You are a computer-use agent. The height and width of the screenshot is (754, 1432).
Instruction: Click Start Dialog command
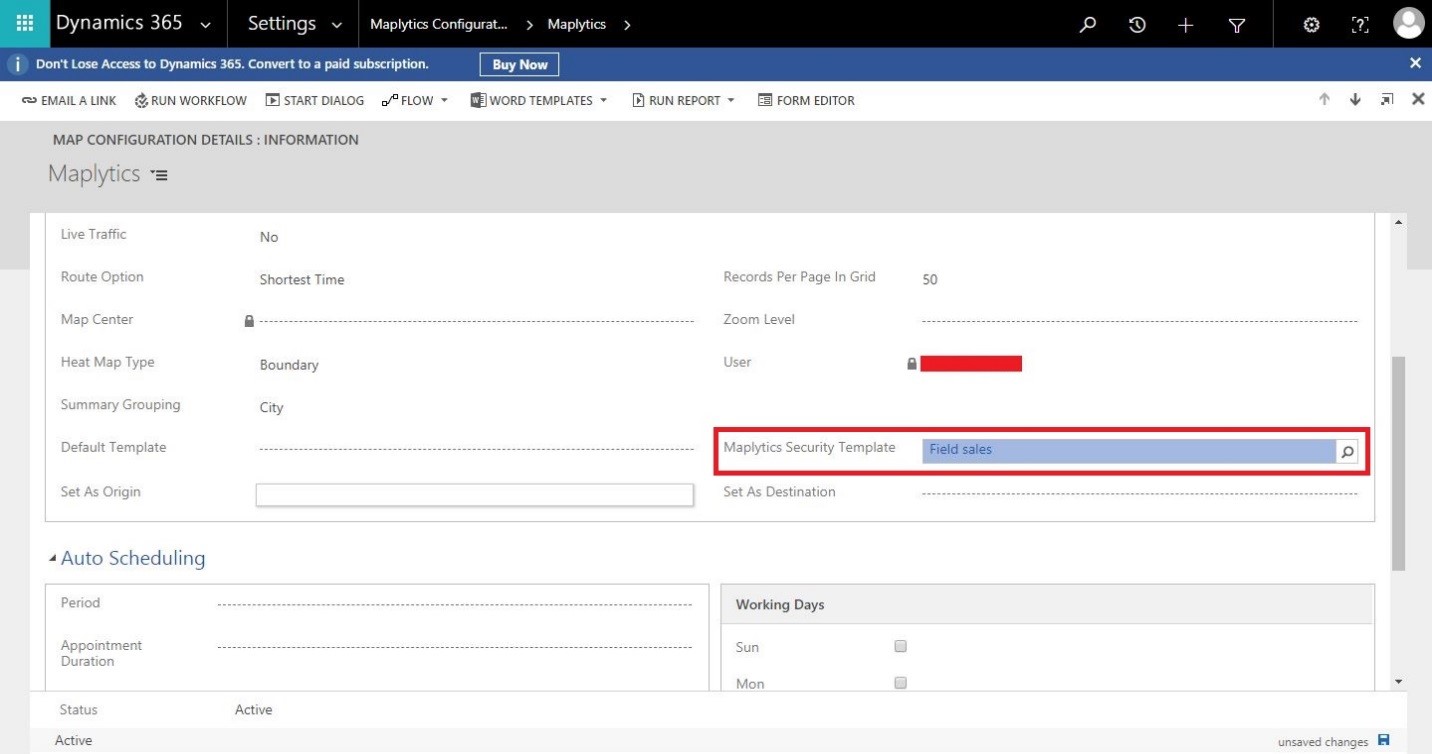click(314, 100)
